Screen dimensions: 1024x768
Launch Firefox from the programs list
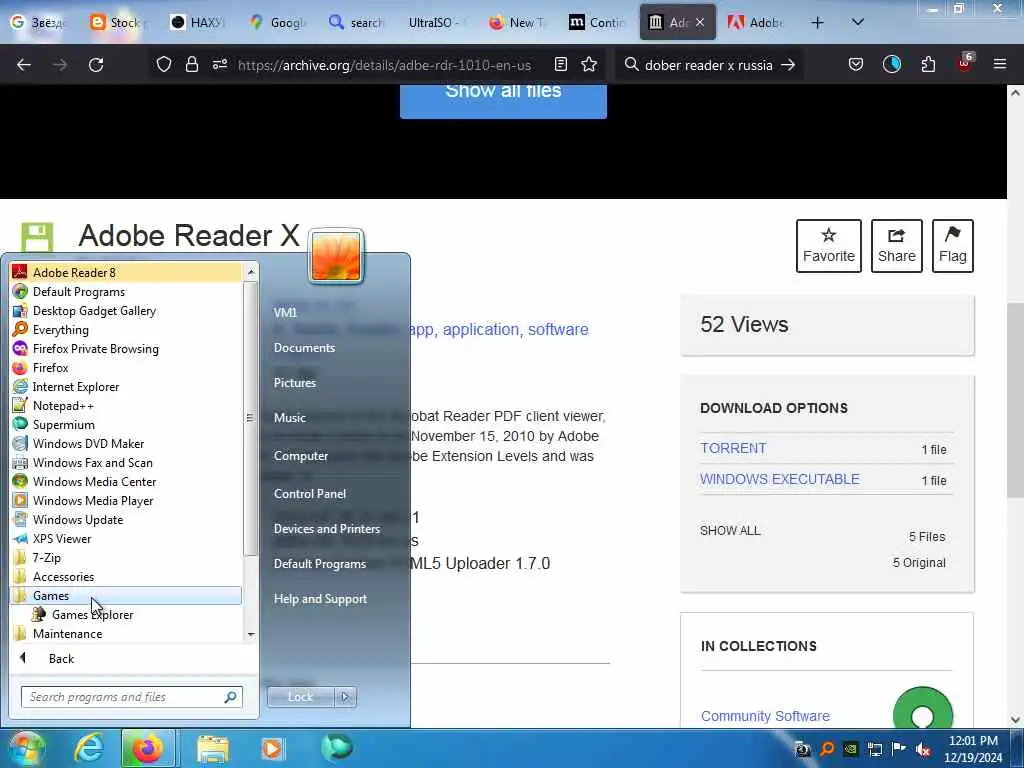[x=125, y=367]
